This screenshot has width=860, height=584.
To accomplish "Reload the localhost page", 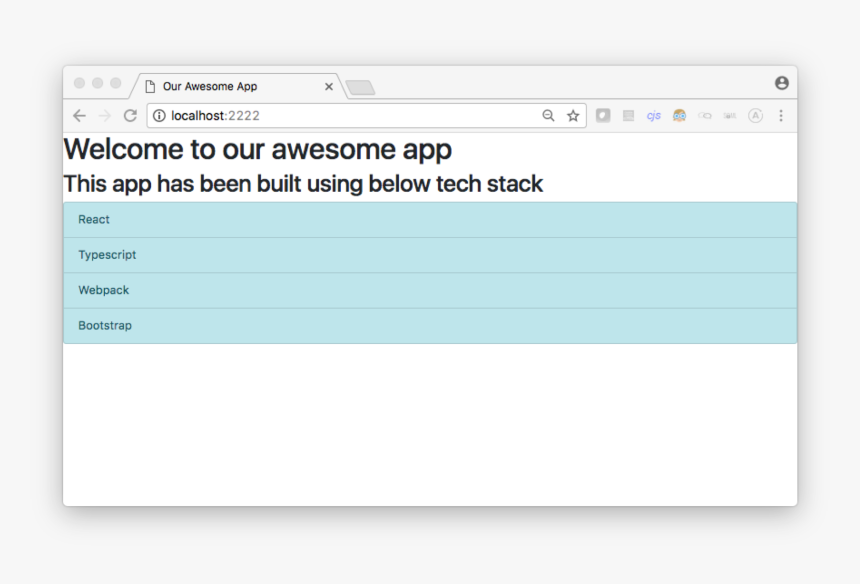I will click(x=130, y=116).
